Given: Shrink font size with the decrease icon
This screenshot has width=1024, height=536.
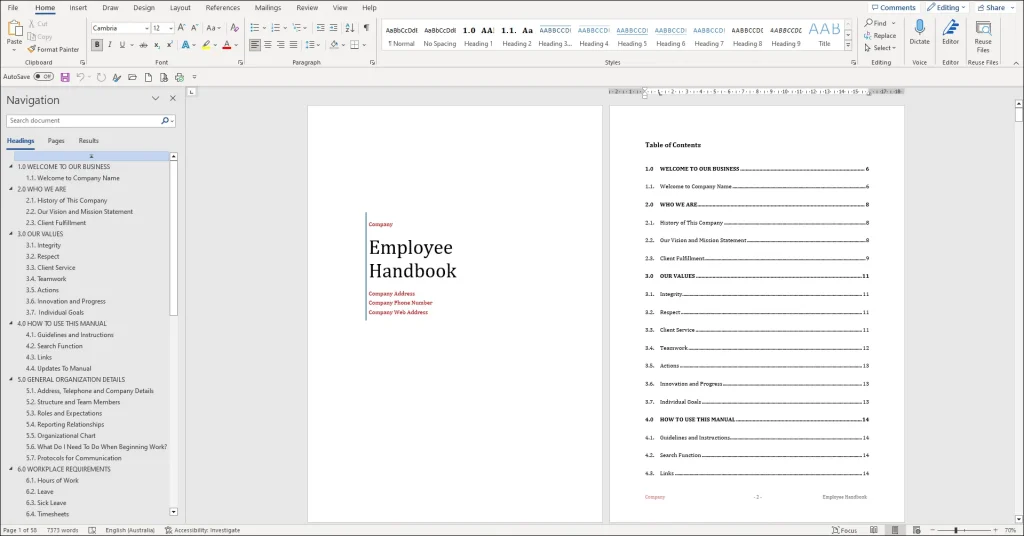Looking at the screenshot, I should click(x=194, y=28).
